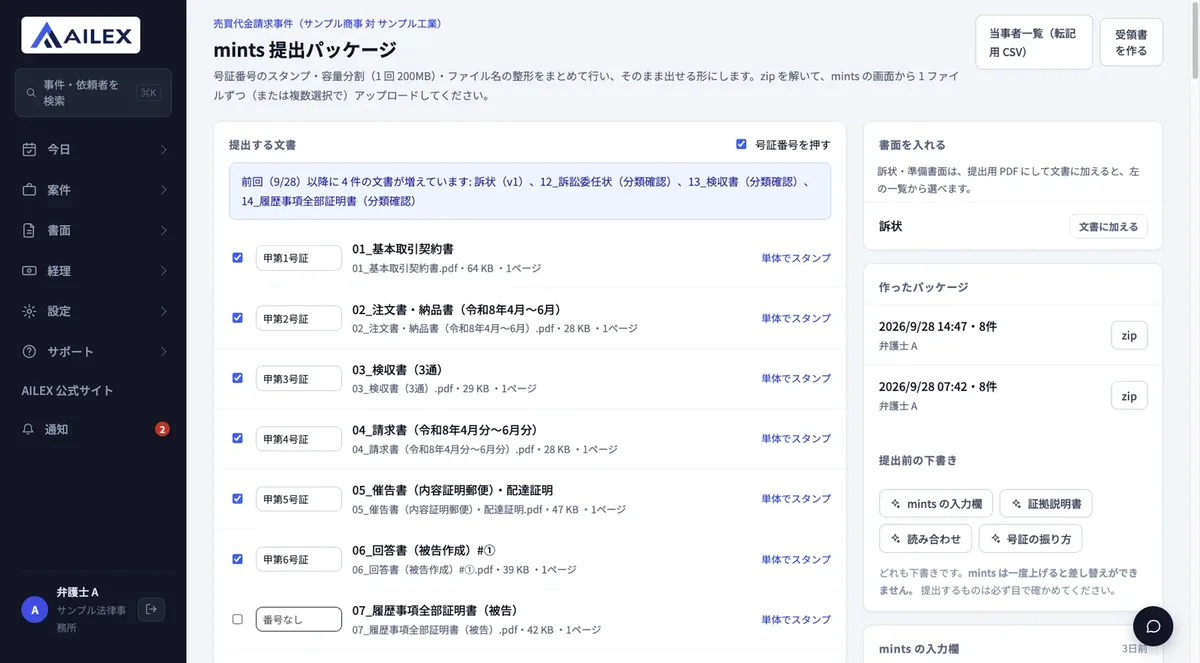Open 案件 in the sidebar
This screenshot has height=663, width=1200.
coord(93,189)
